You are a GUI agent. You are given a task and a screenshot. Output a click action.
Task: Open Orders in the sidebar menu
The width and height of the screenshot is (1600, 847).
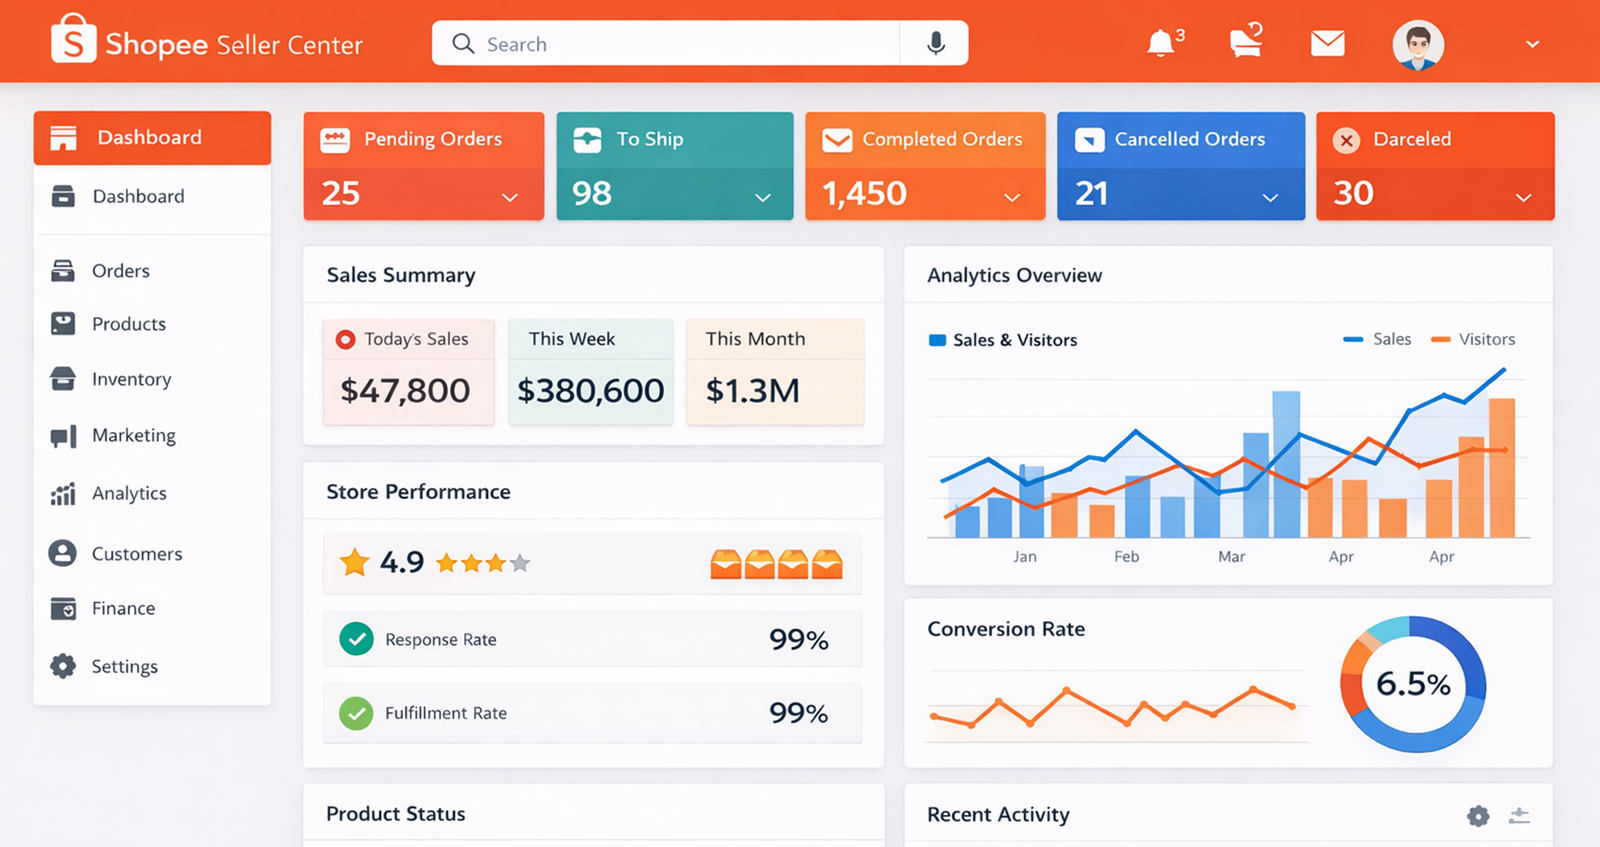(120, 271)
